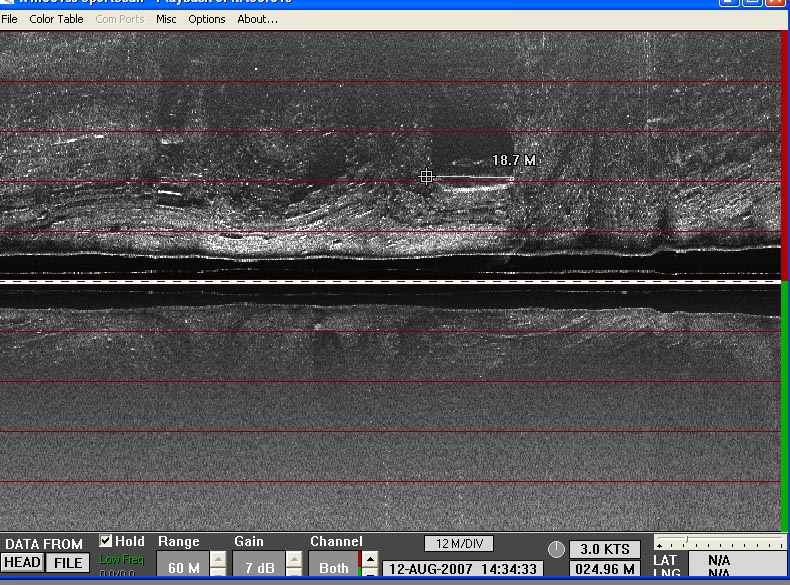Increase Gain with the up arrow

click(294, 561)
